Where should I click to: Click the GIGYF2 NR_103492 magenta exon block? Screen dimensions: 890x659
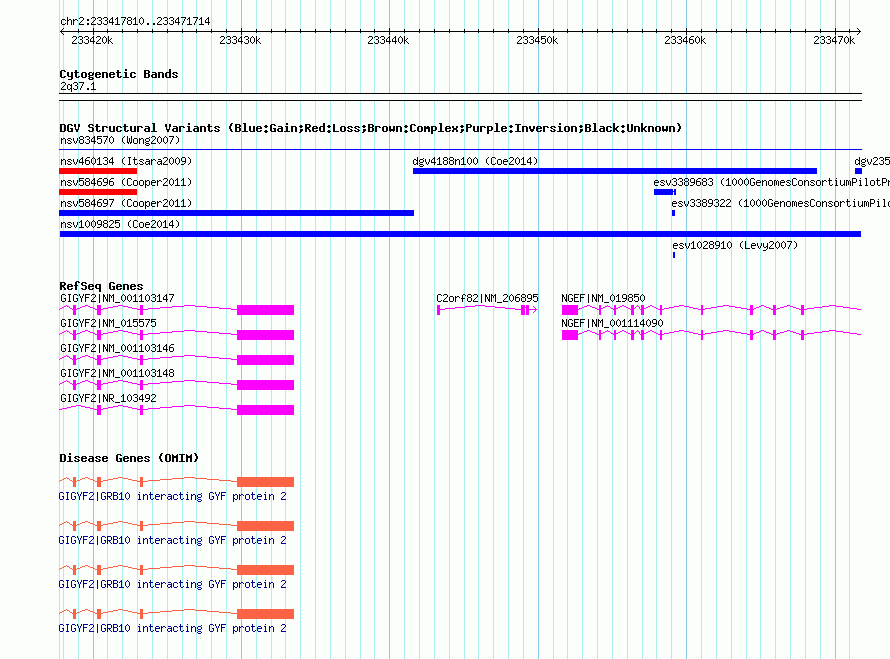pos(265,410)
